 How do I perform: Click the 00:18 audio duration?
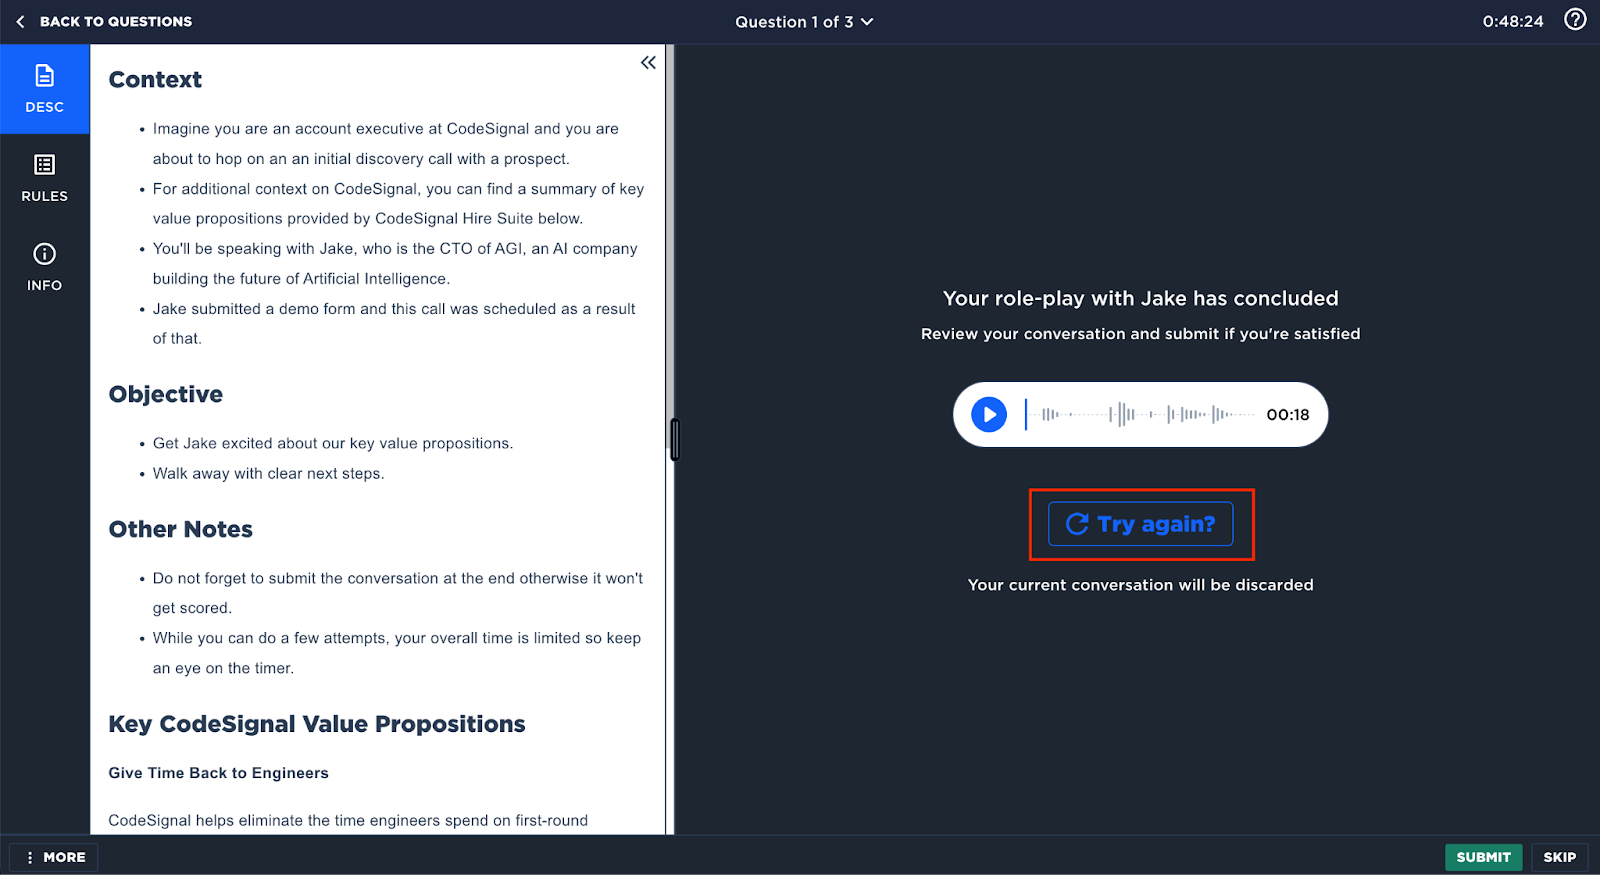point(1288,415)
